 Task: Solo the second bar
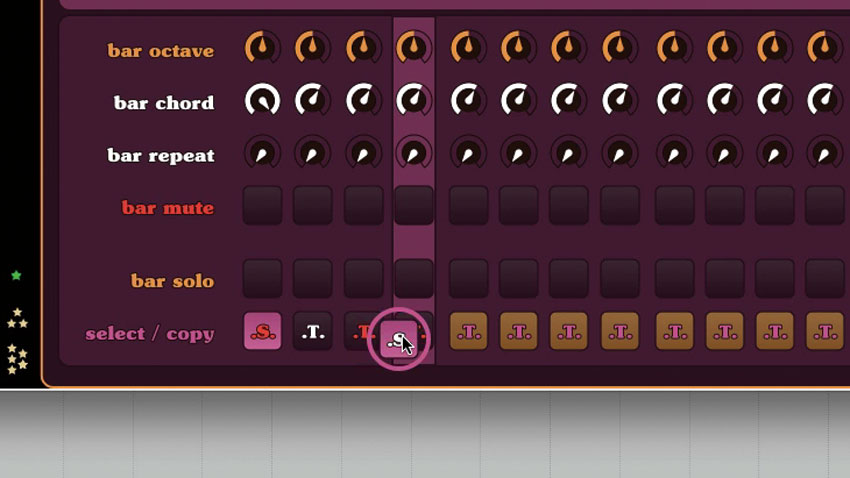tap(313, 279)
